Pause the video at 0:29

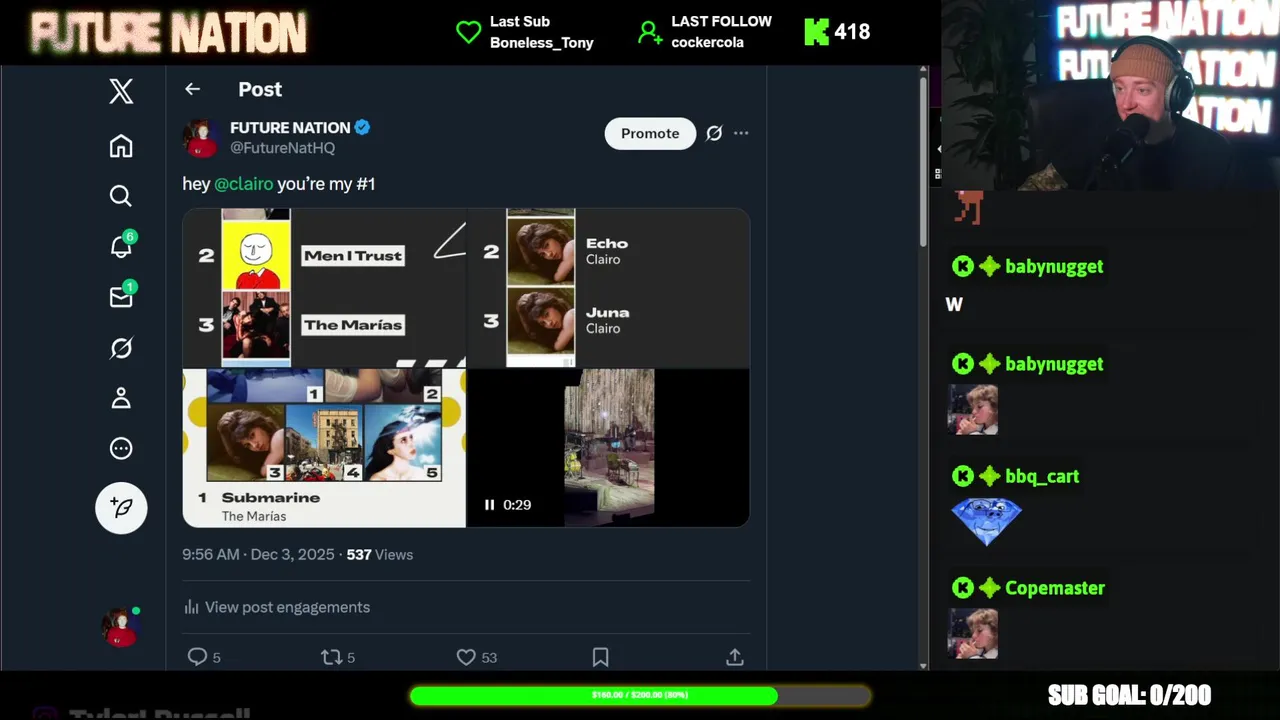pos(489,505)
